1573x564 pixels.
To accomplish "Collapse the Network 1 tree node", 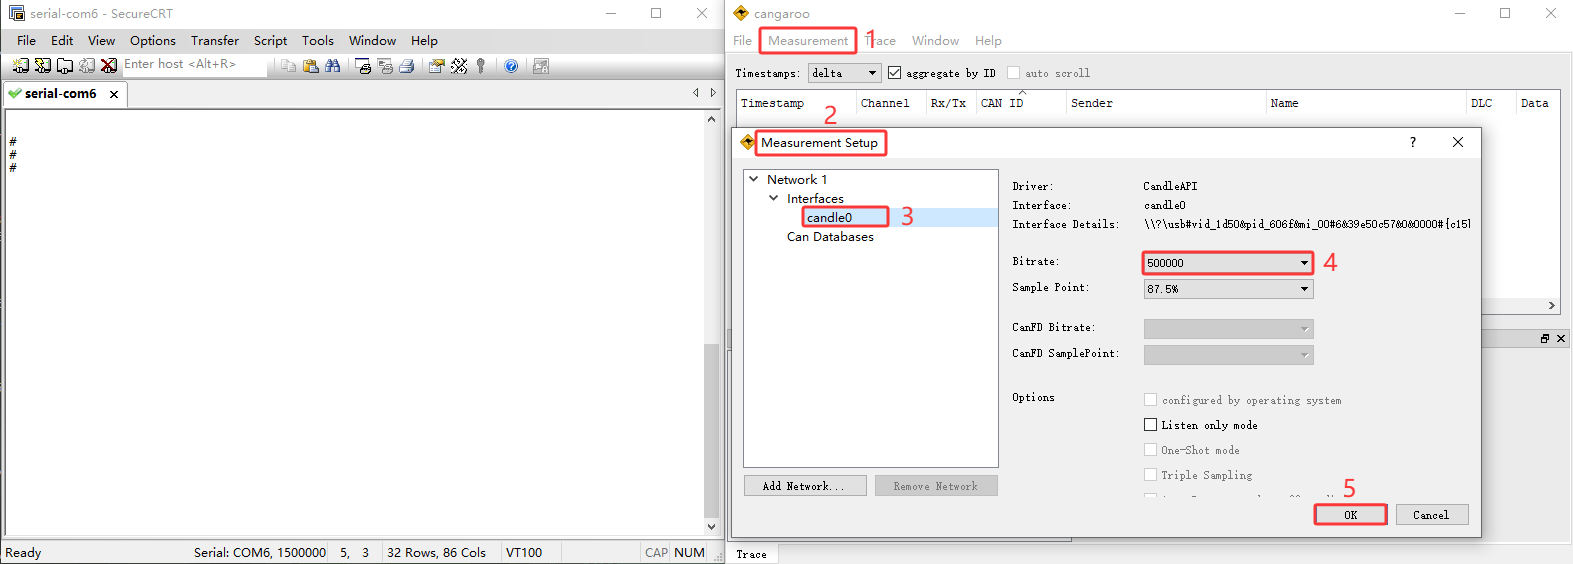I will (x=754, y=180).
